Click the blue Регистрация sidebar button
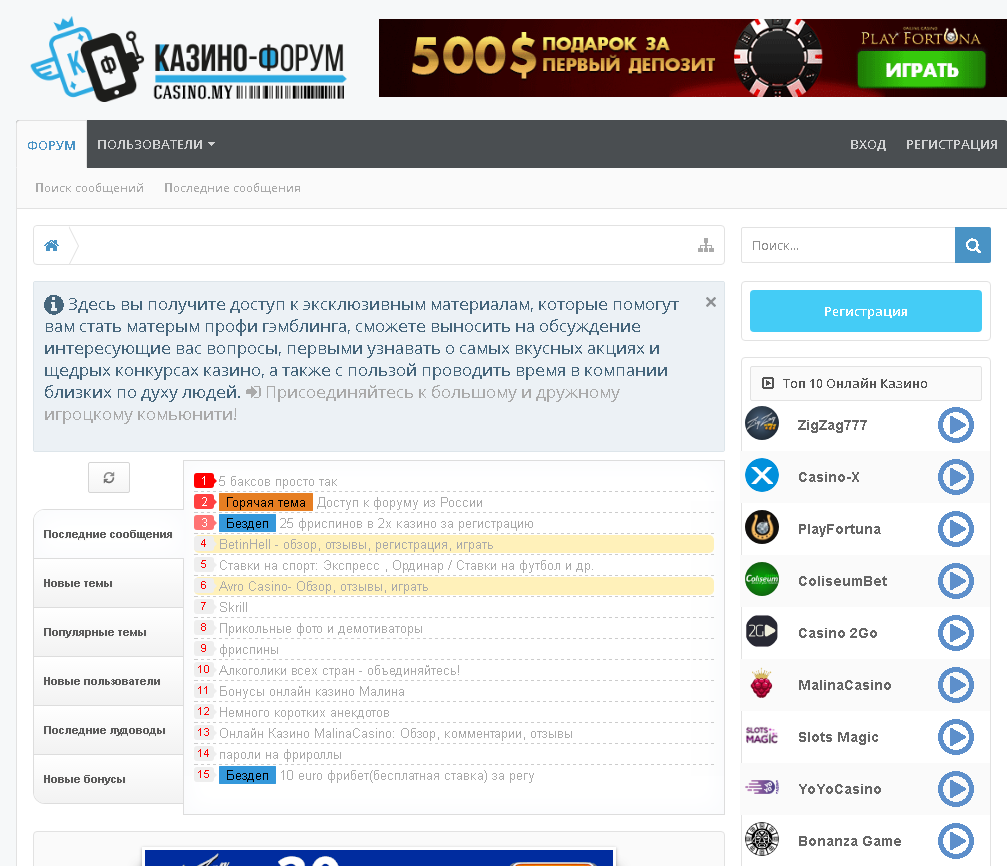Screen dimensions: 1007x866 [866, 311]
